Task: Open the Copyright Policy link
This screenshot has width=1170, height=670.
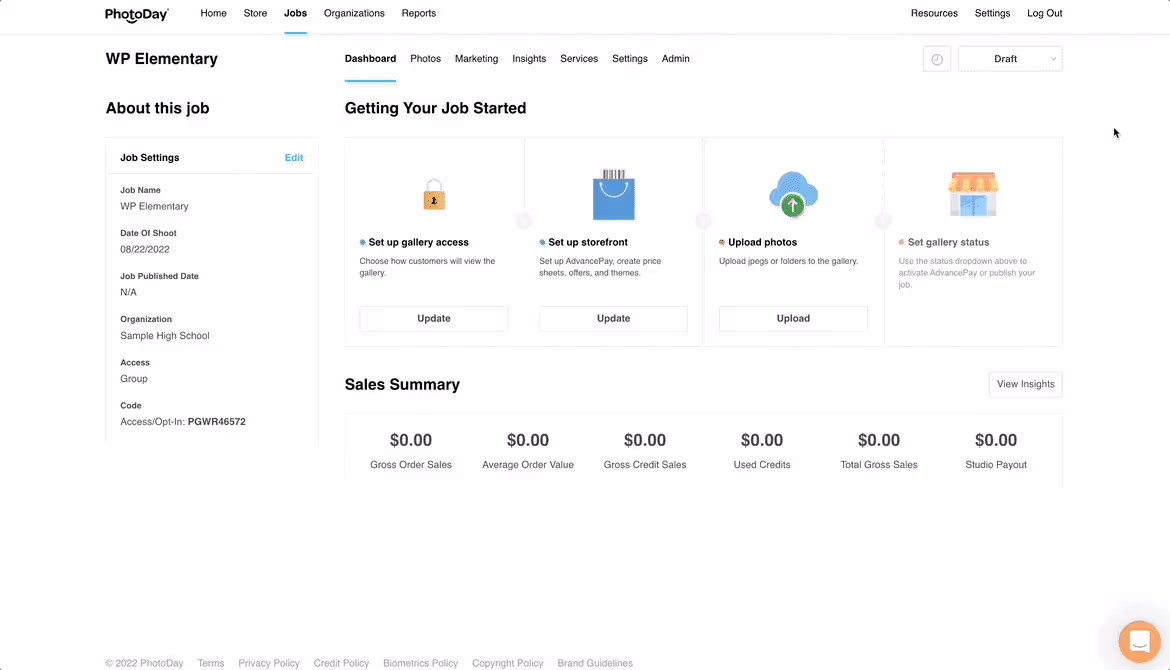Action: tap(507, 663)
